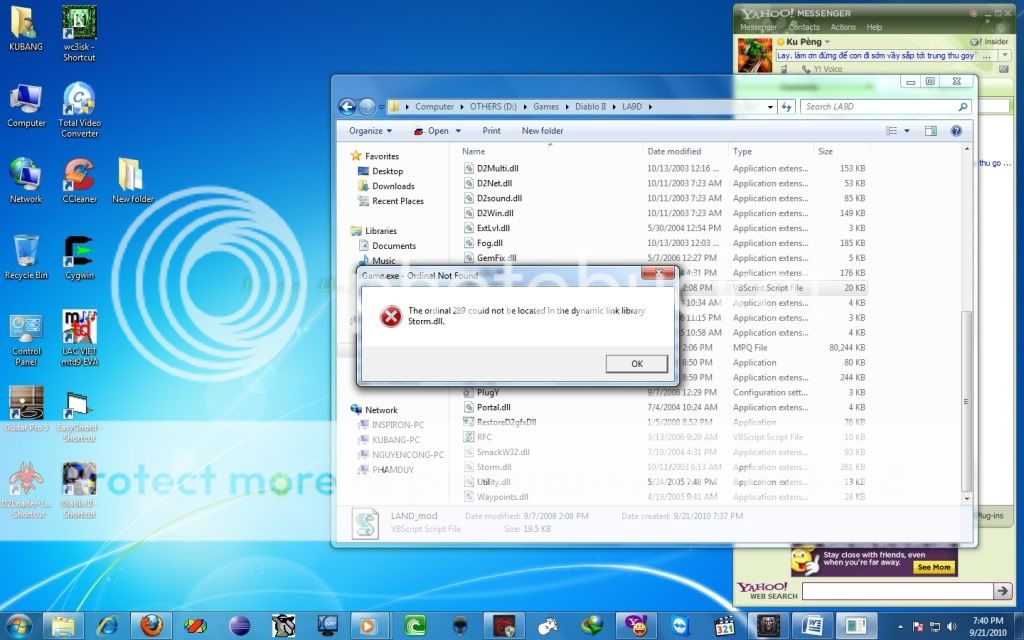Close the Game.exe error dialog
This screenshot has width=1024, height=640.
tap(658, 273)
